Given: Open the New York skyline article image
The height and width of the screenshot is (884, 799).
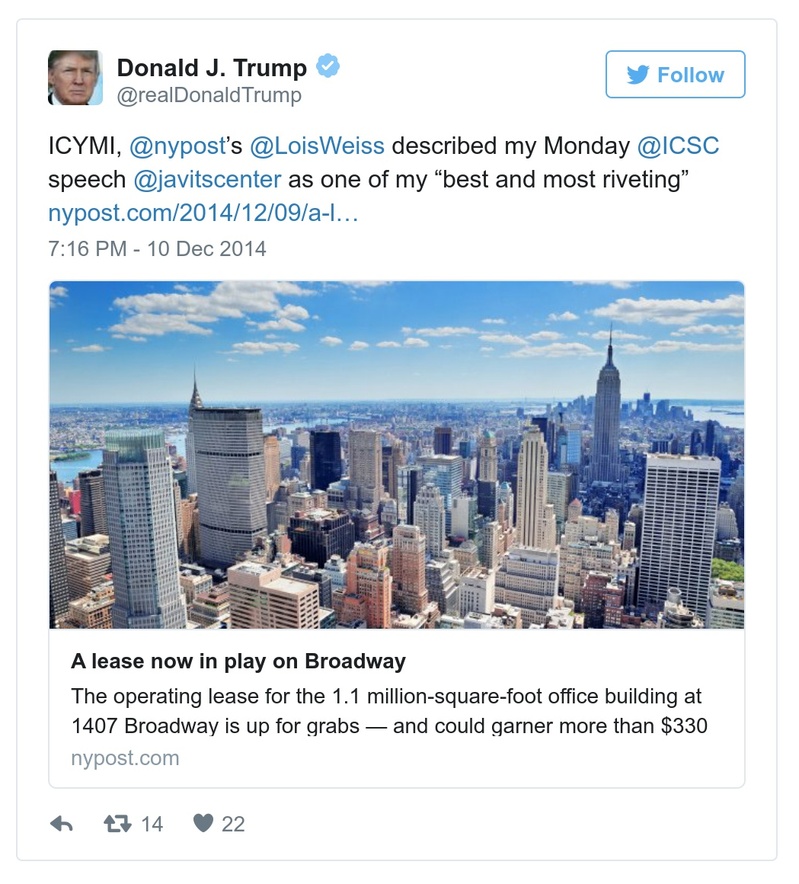Looking at the screenshot, I should click(x=395, y=455).
